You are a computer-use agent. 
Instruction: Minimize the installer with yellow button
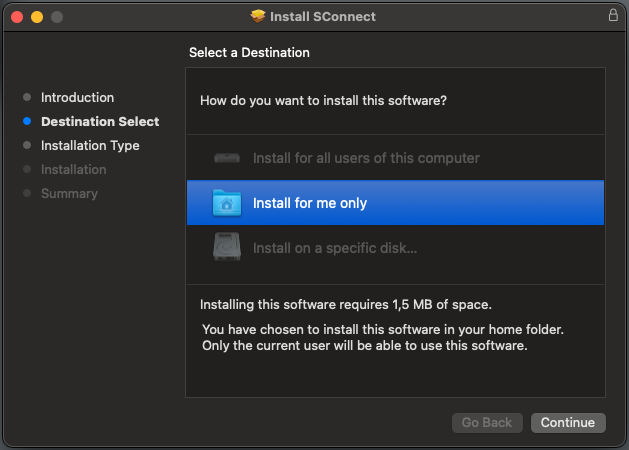click(x=37, y=17)
